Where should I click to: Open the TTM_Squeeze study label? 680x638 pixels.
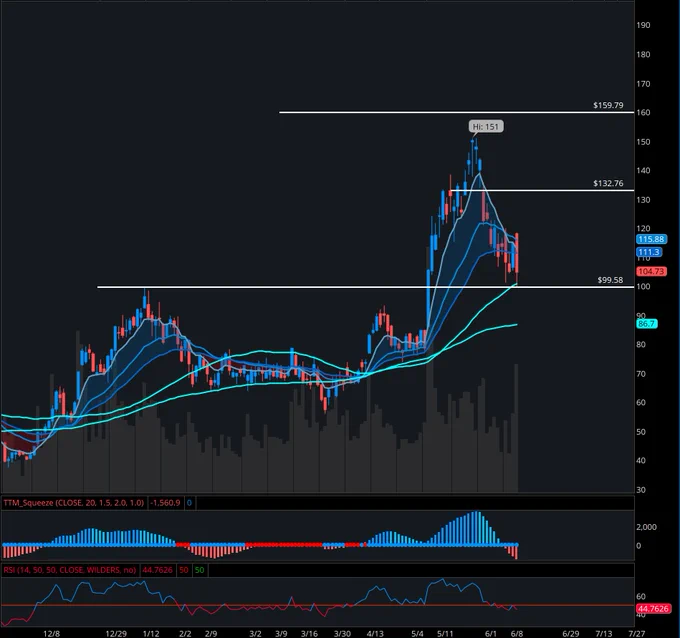click(x=73, y=503)
